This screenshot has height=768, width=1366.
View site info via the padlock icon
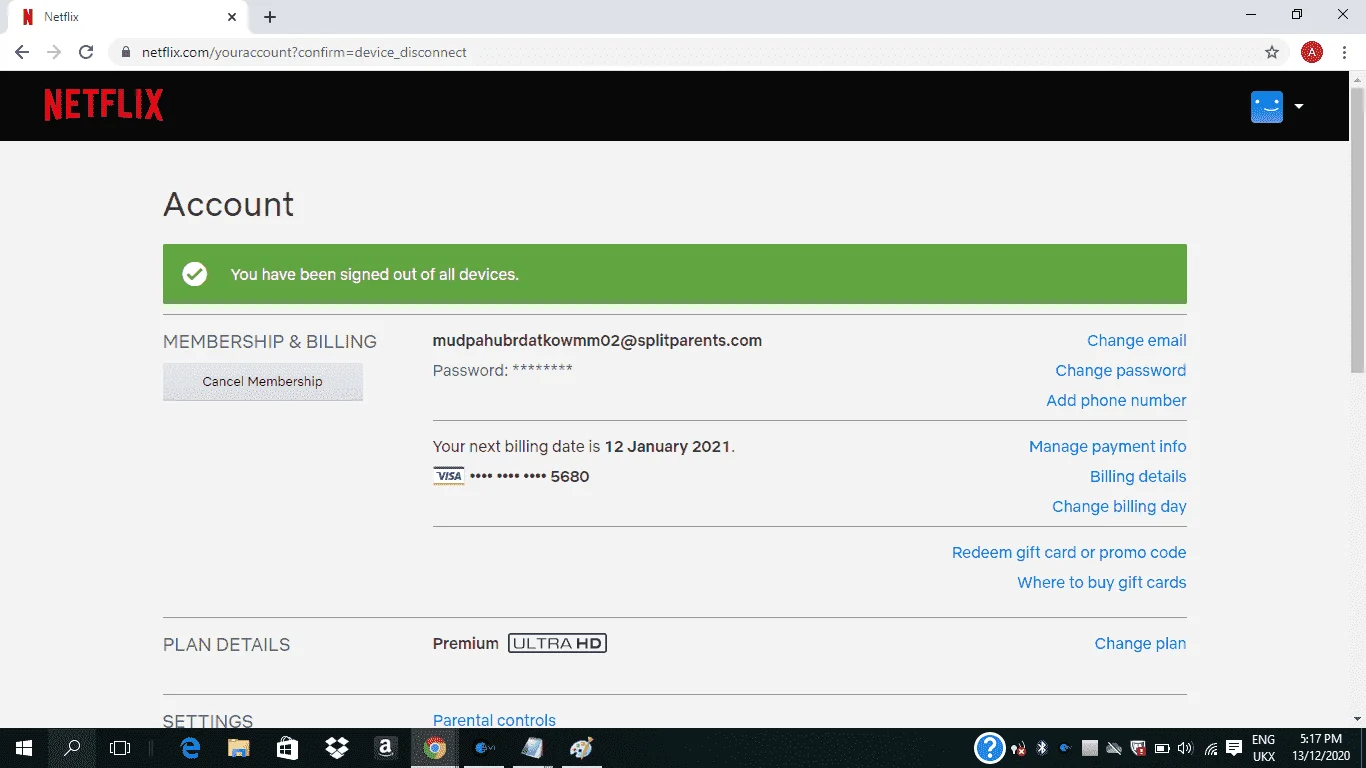click(x=126, y=52)
